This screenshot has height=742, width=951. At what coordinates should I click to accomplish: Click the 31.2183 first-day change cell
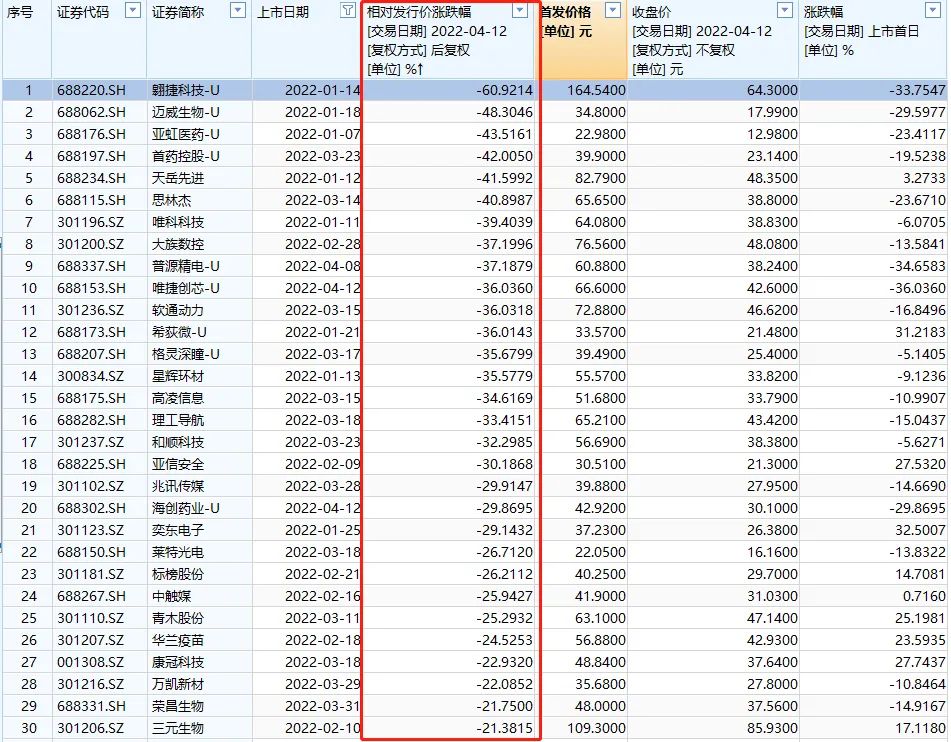pos(920,332)
